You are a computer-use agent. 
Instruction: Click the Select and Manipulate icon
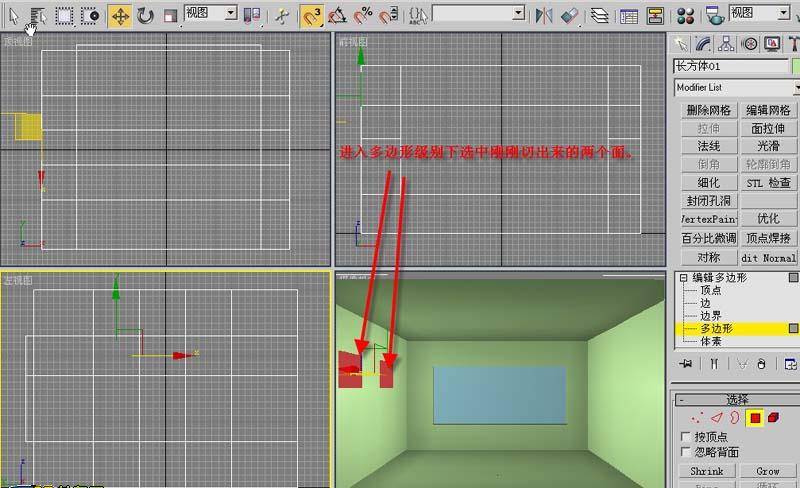click(282, 16)
